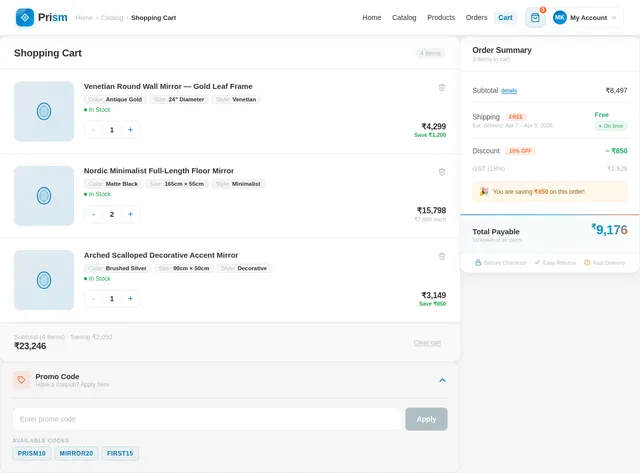Click the MK avatar icon

click(x=560, y=17)
